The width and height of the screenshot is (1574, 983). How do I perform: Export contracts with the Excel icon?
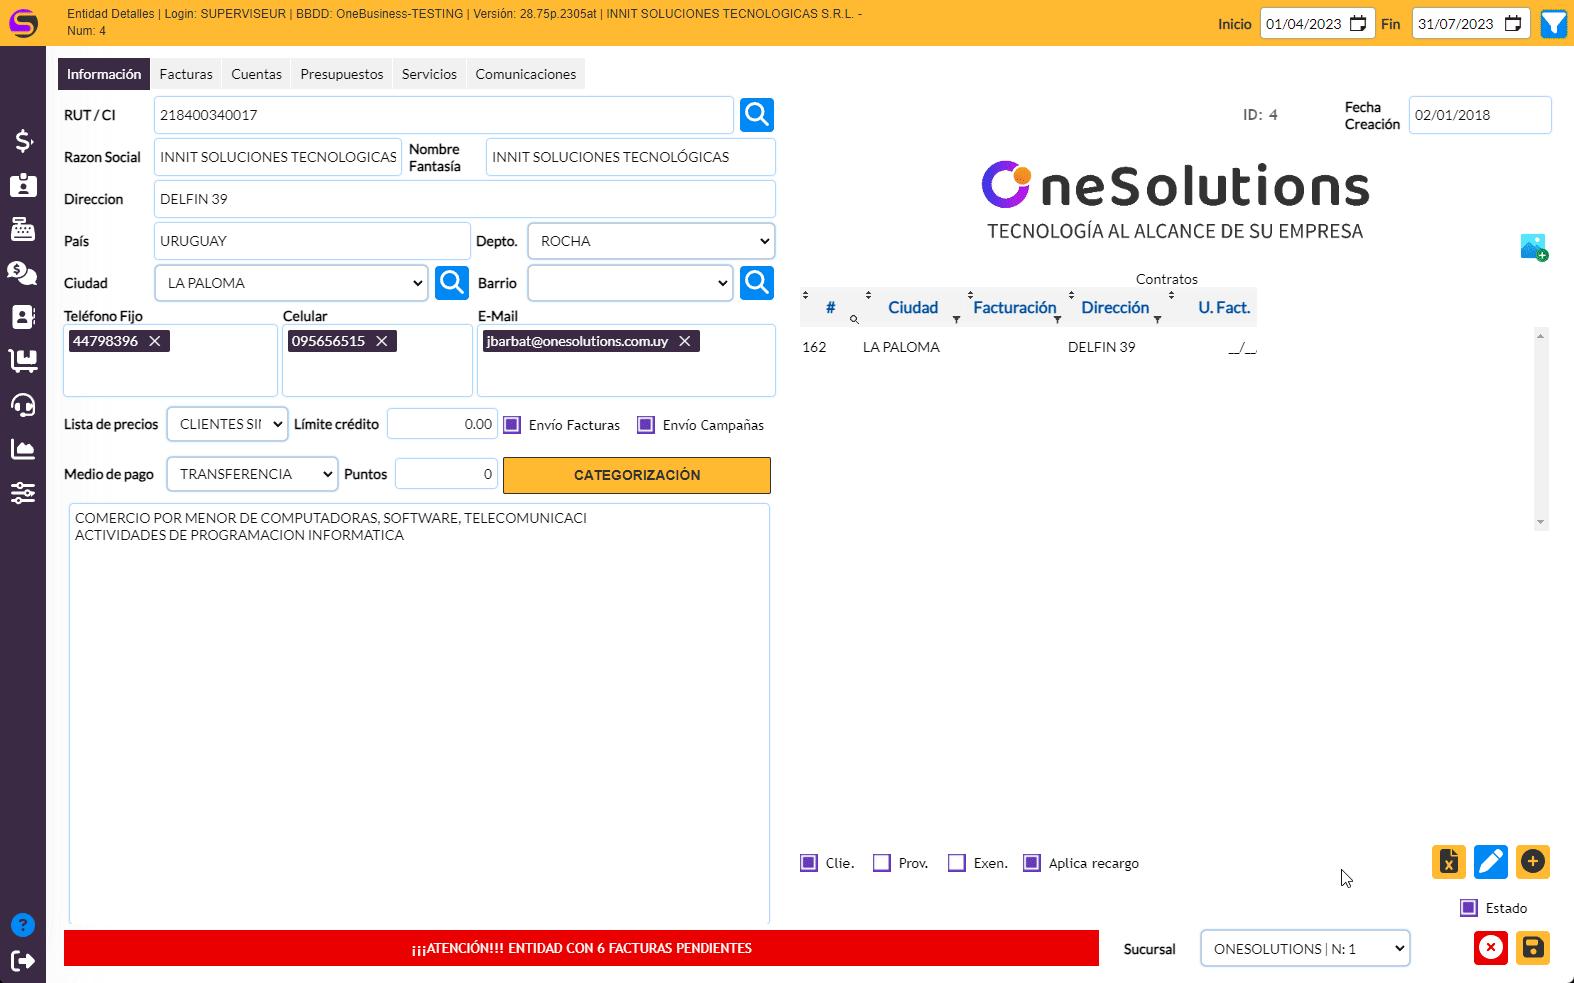tap(1448, 862)
